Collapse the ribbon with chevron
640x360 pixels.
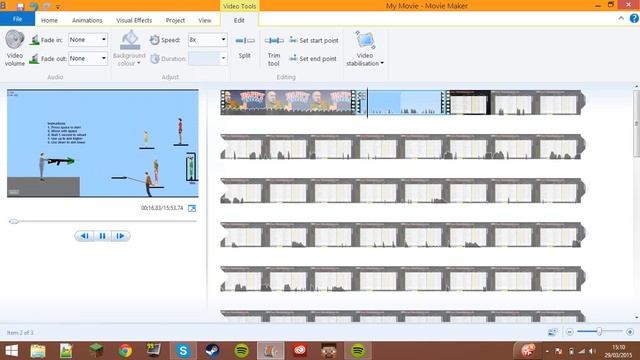621,18
